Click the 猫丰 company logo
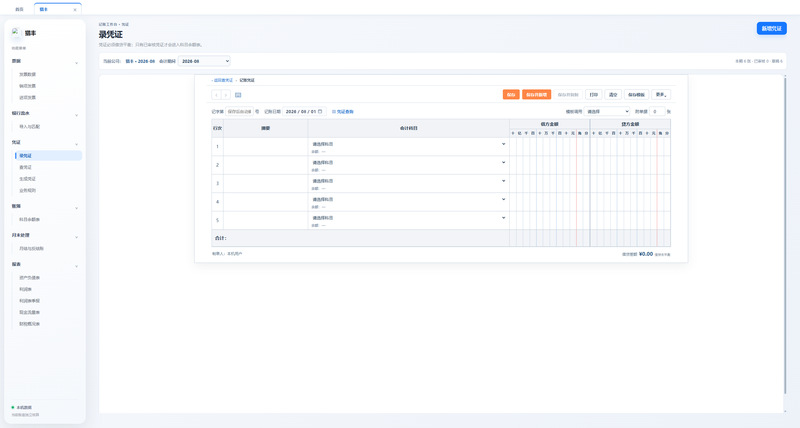800x428 pixels. pos(16,33)
